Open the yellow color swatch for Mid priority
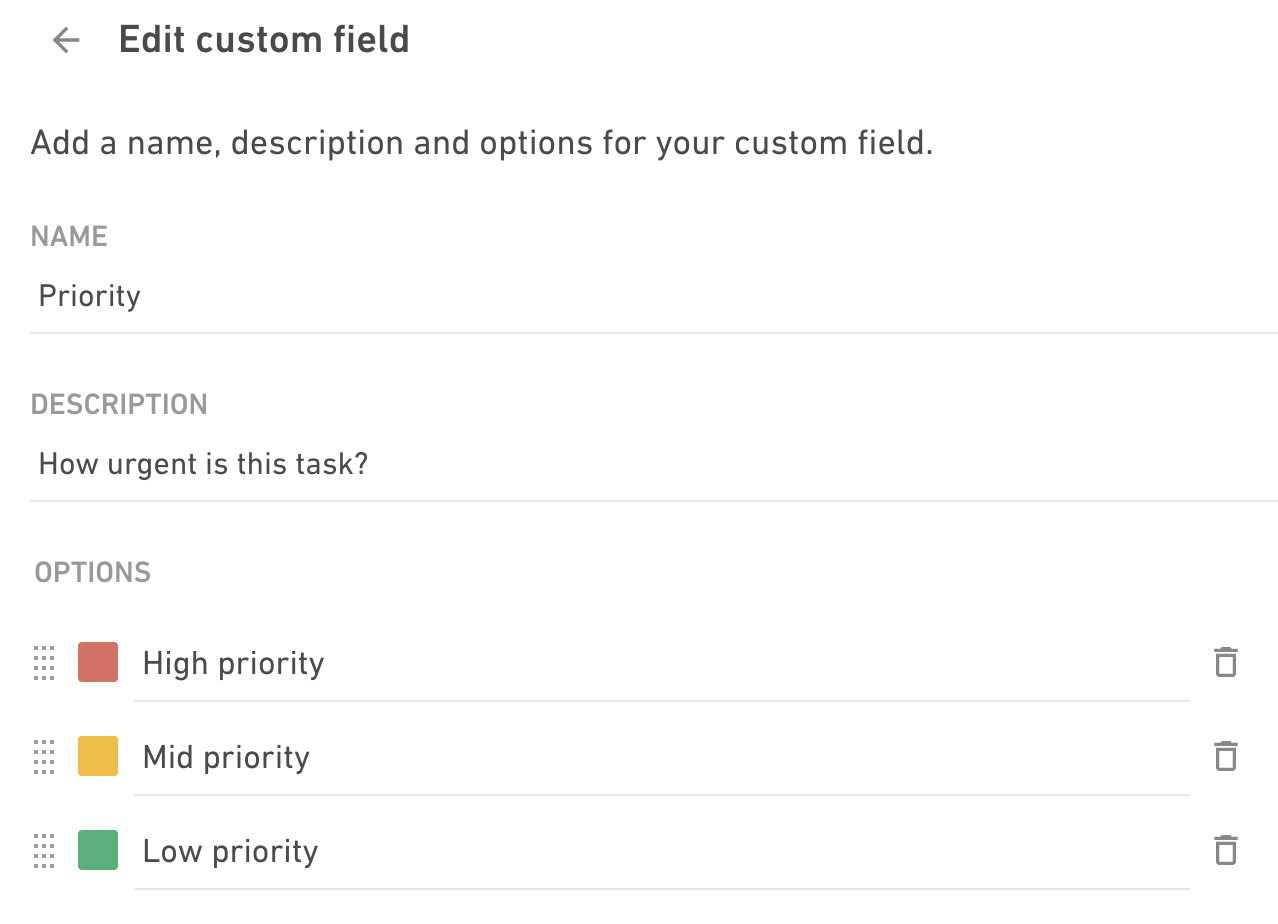 coord(98,756)
